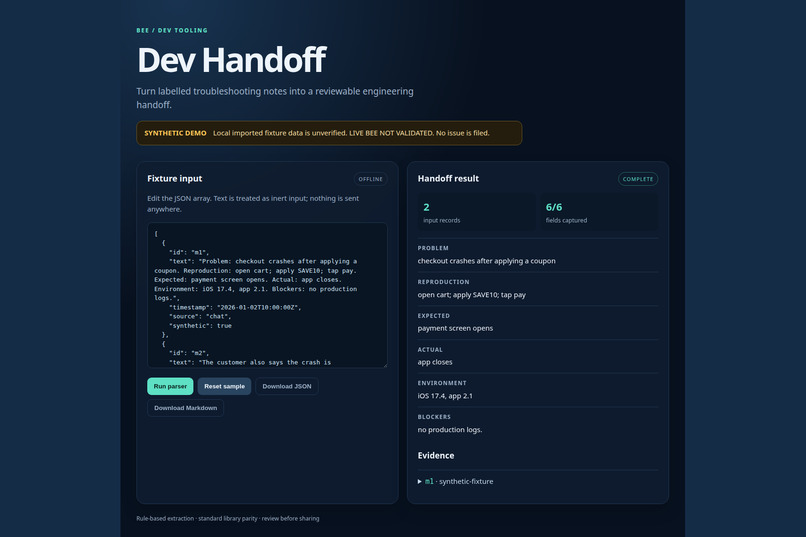
Task: Click the COMPLETE status badge
Action: pyautogui.click(x=638, y=179)
